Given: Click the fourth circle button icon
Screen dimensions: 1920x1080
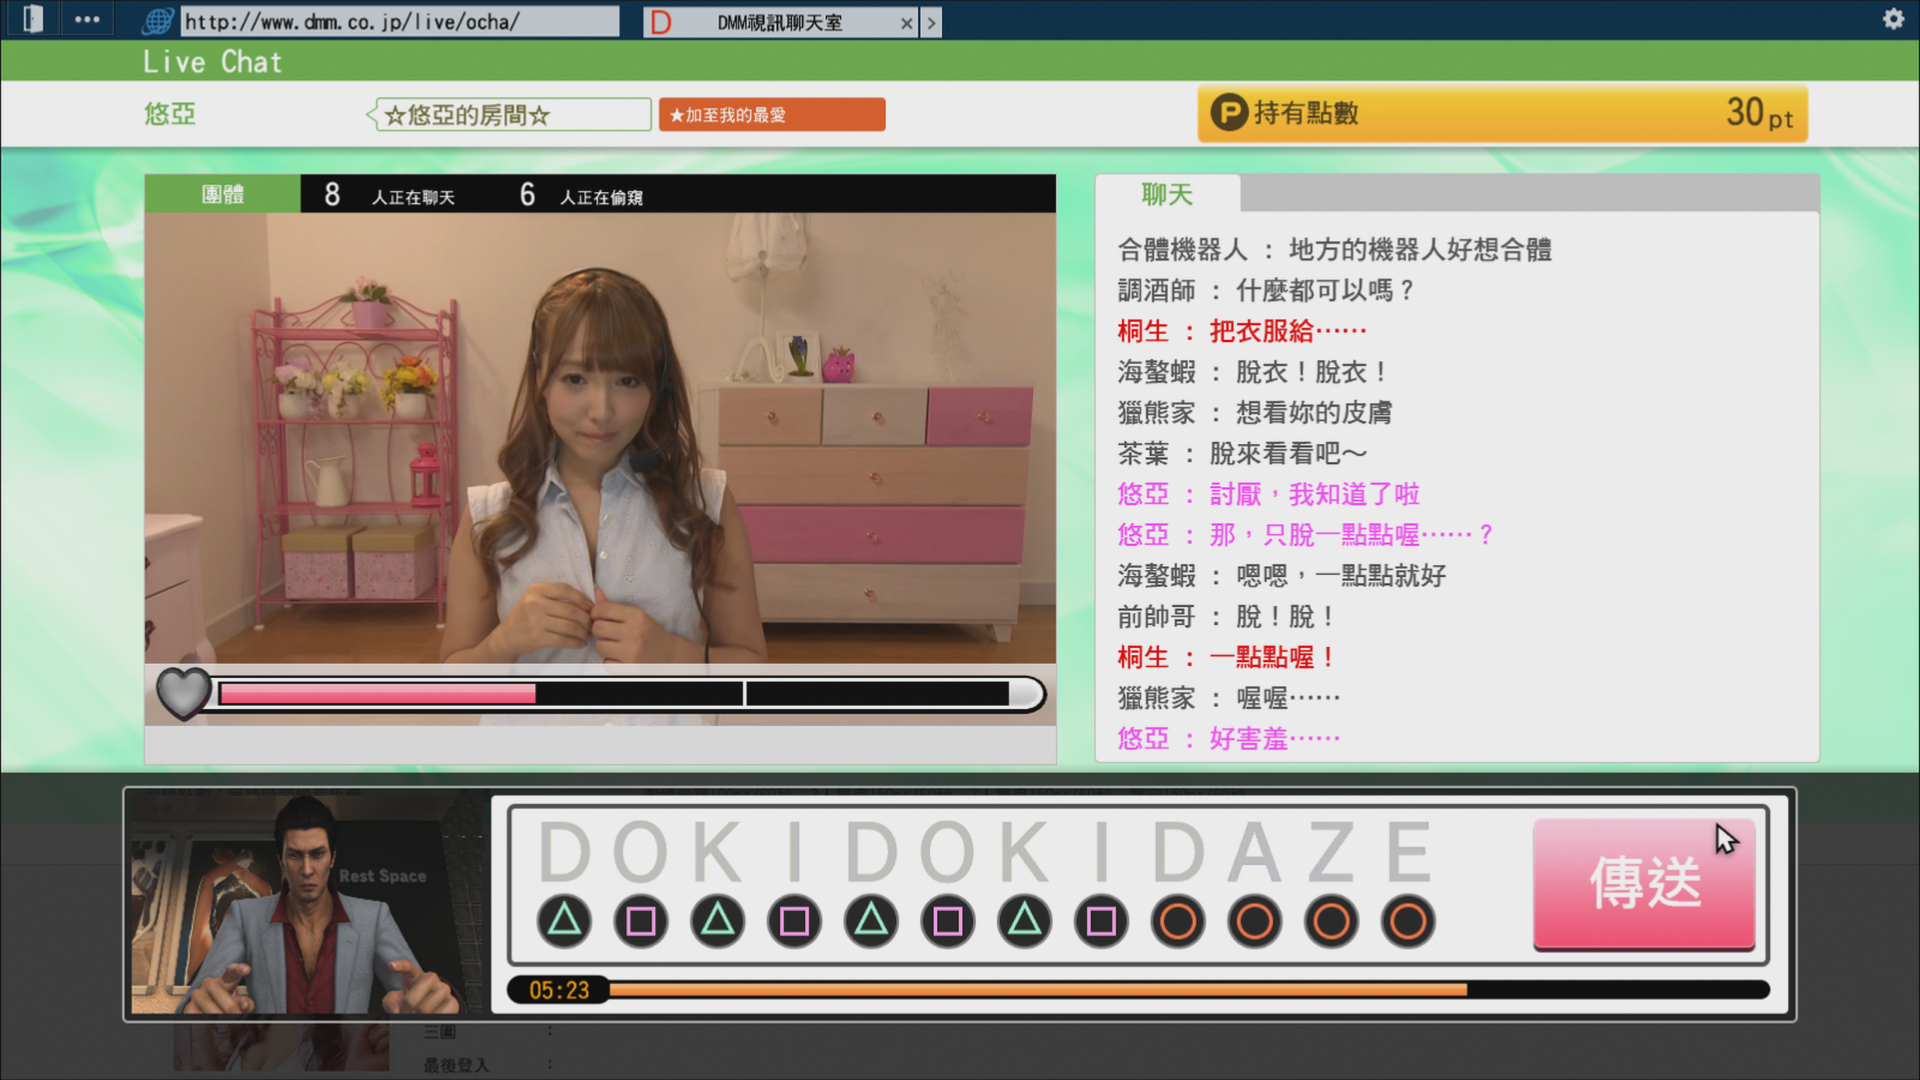Looking at the screenshot, I should click(x=1408, y=921).
